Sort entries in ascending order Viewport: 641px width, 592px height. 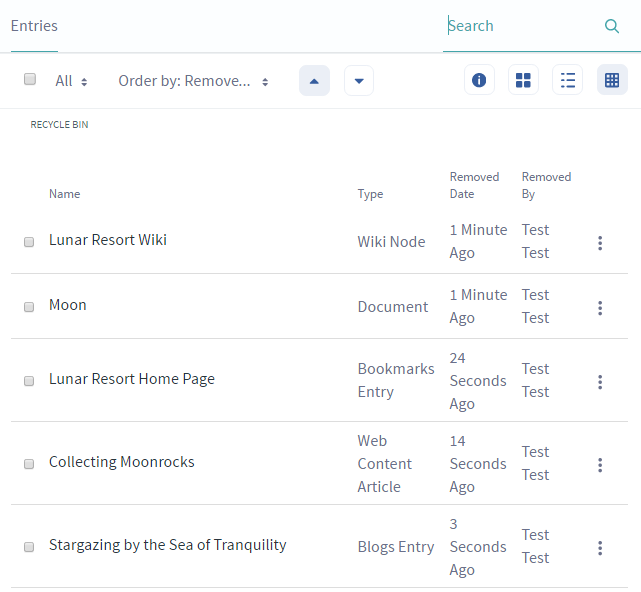tap(314, 81)
